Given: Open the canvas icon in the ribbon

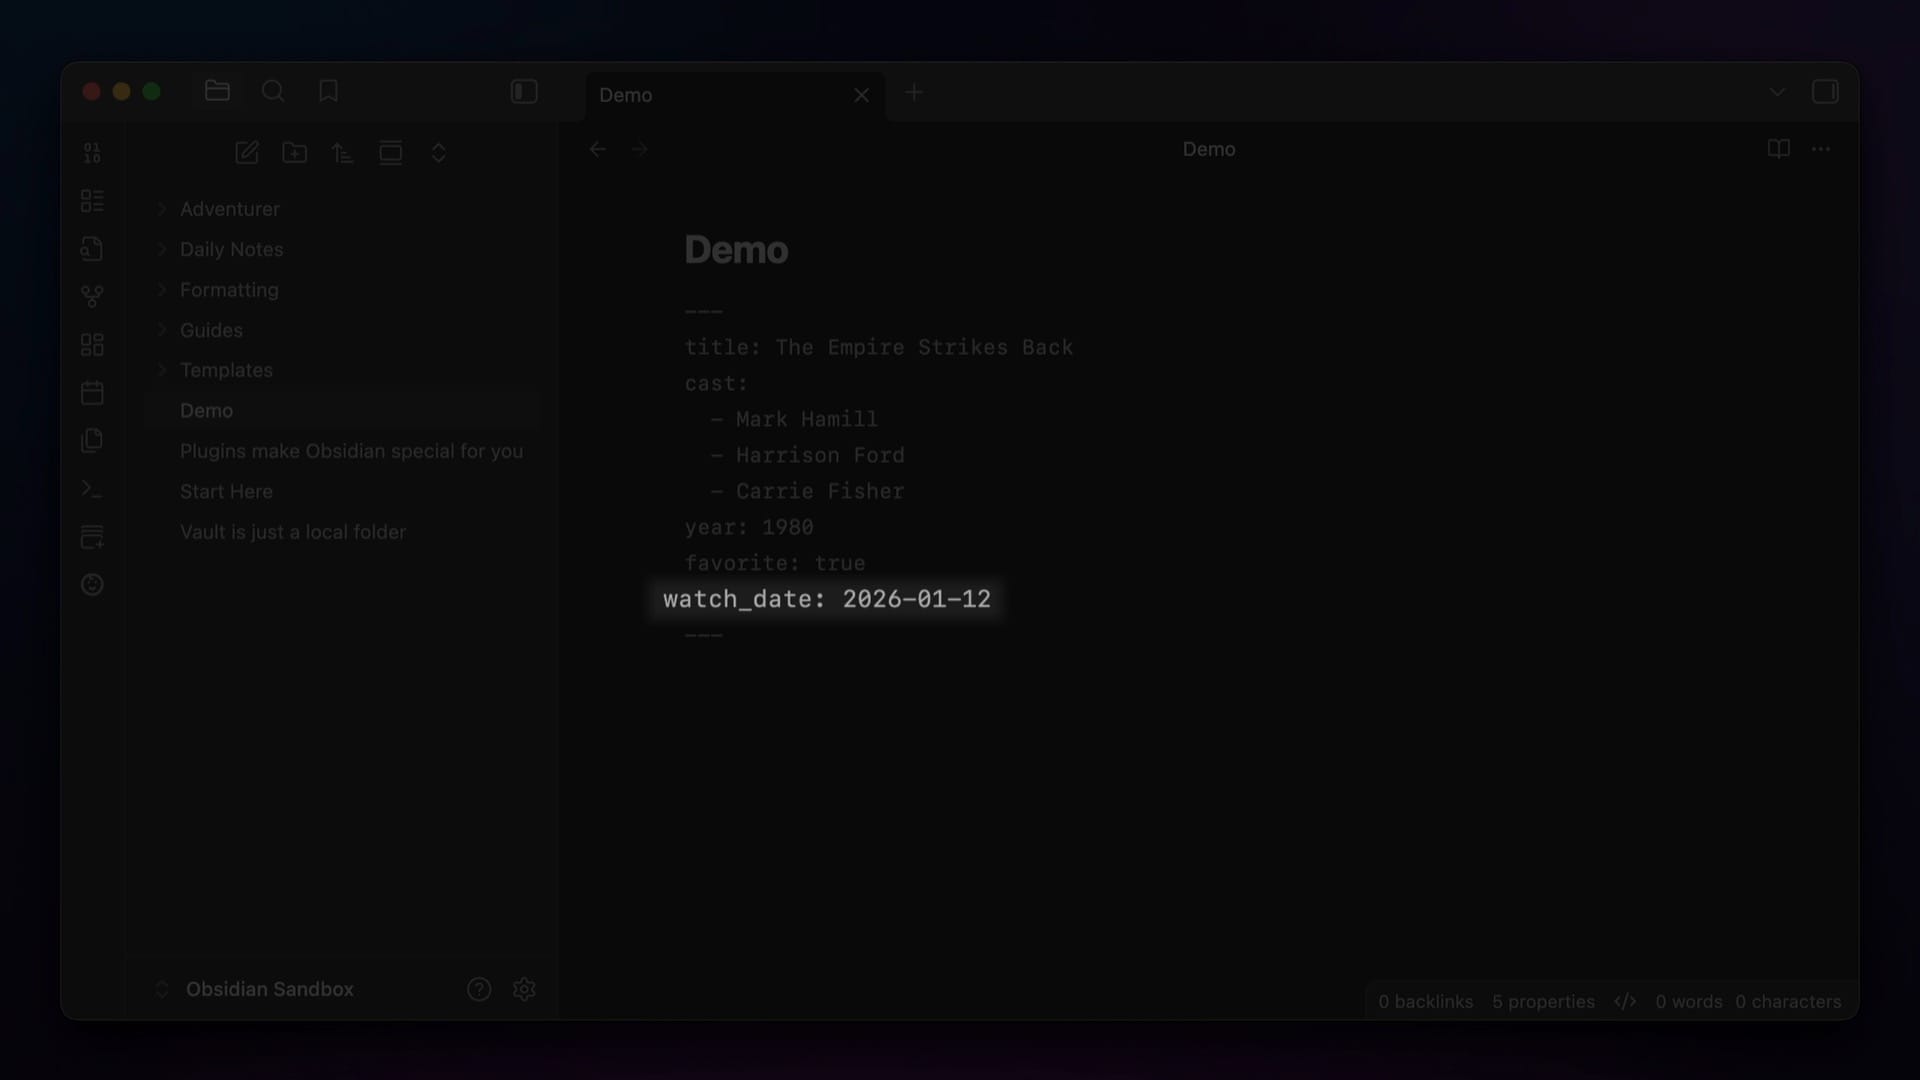Looking at the screenshot, I should 92,345.
